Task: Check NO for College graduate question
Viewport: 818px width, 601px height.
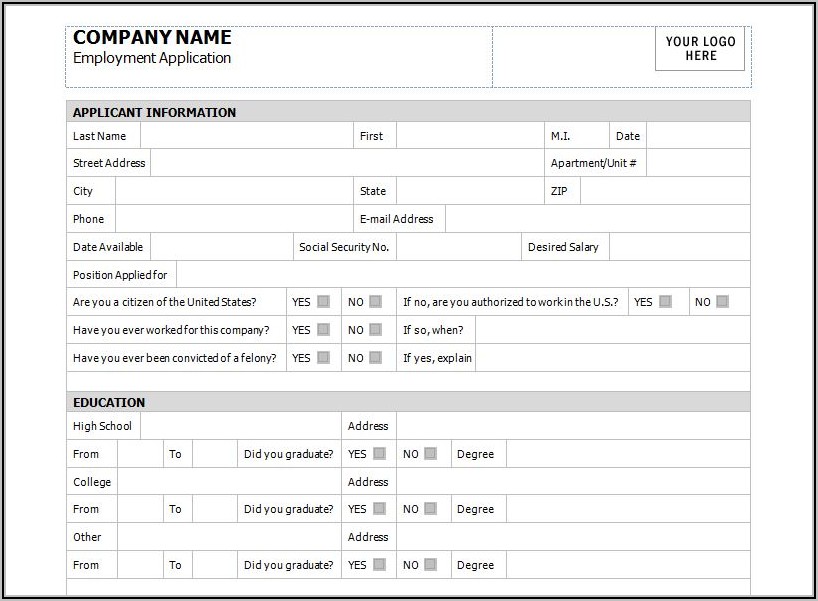Action: [430, 509]
